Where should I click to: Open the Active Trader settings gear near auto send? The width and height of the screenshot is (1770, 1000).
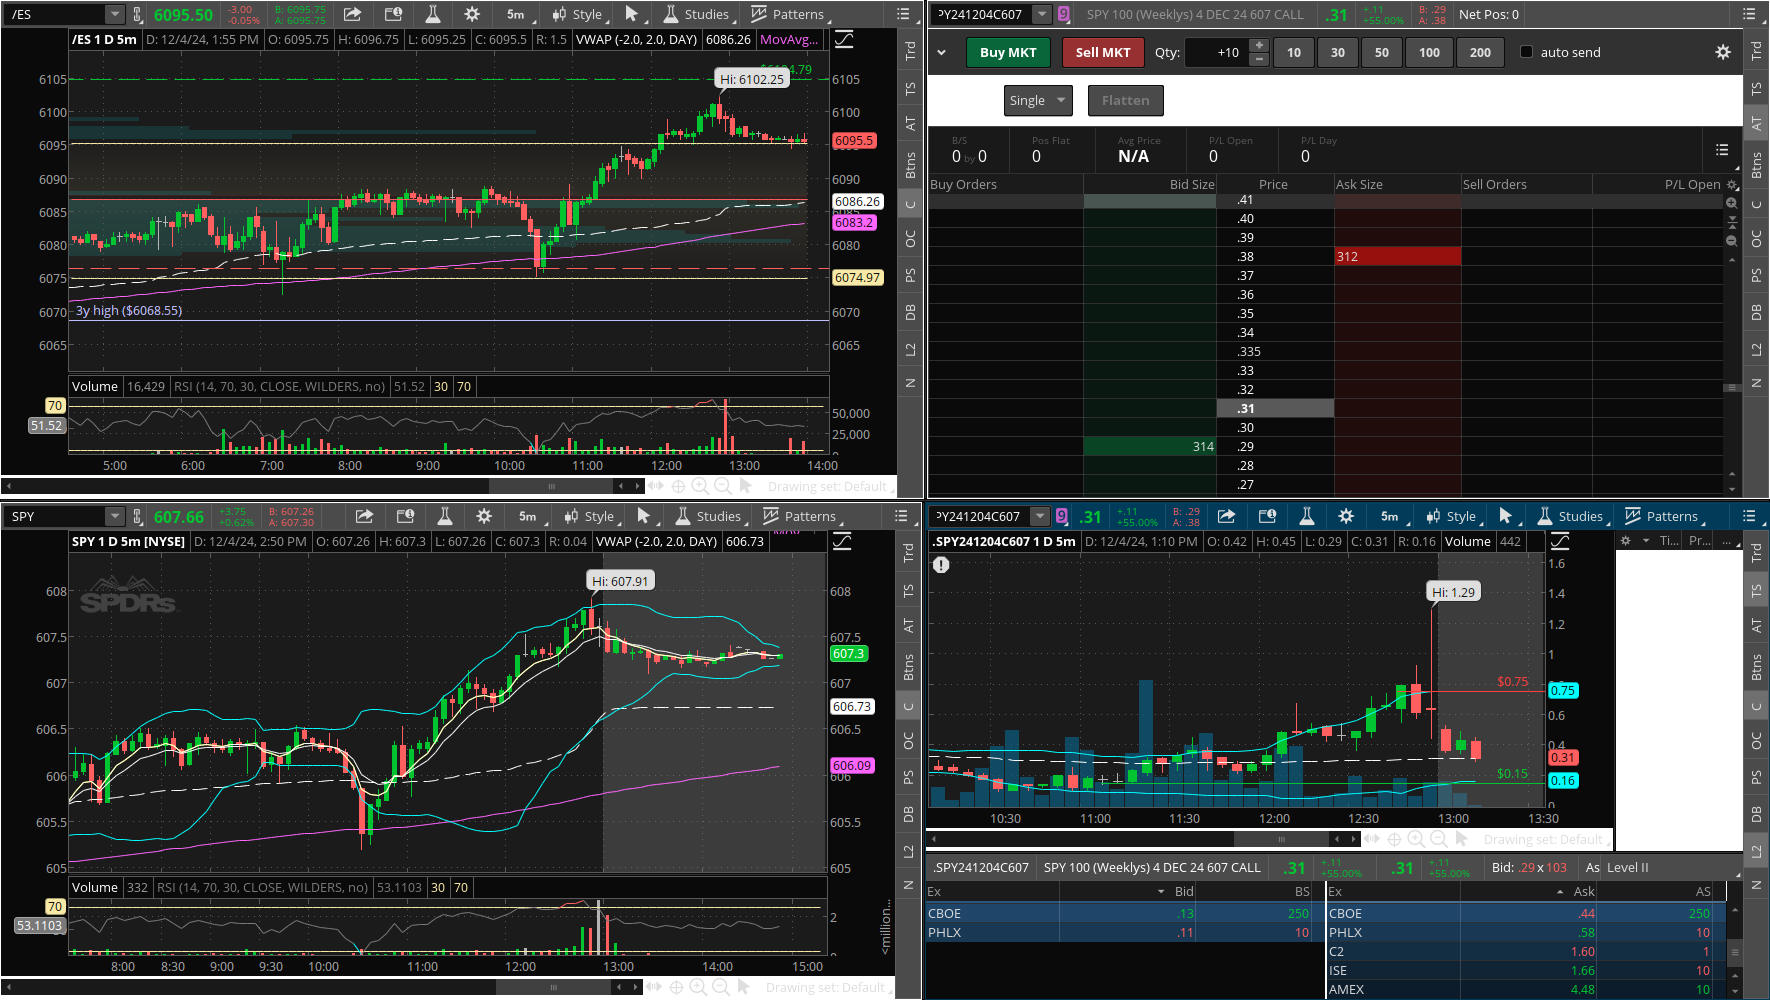click(1723, 52)
